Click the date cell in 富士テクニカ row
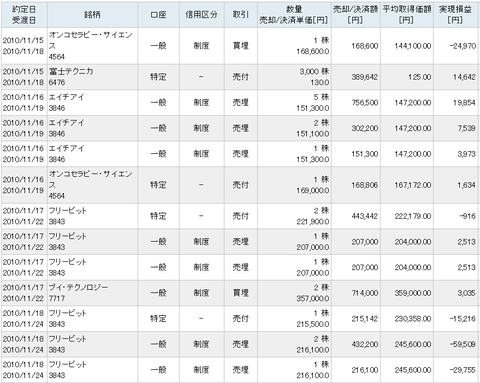The image size is (480, 383). pyautogui.click(x=24, y=77)
